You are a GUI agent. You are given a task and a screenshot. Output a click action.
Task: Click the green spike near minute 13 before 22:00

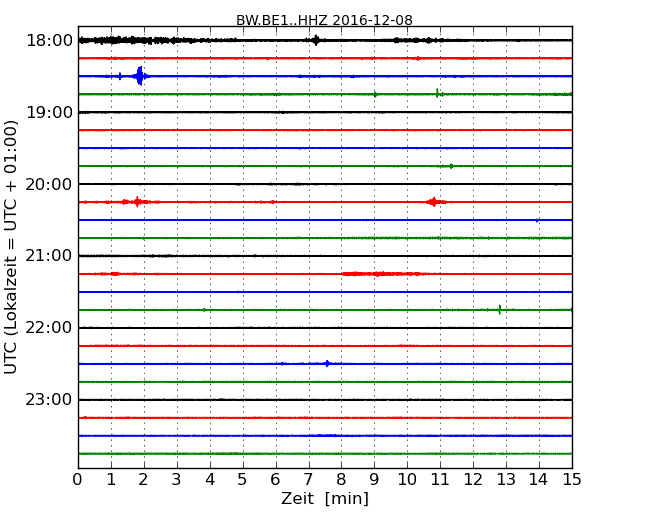click(x=500, y=309)
